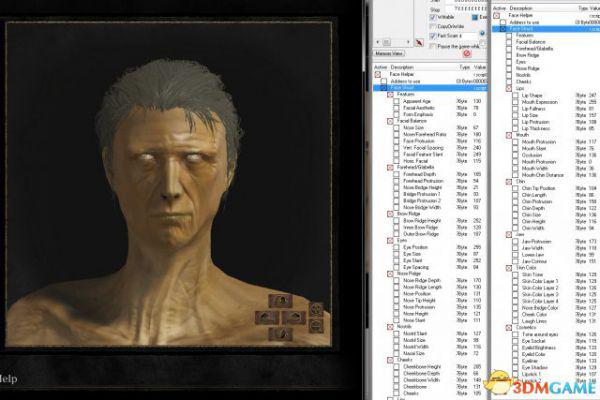Toggle the CopyOnWrite checkbox
600x400 pixels.
tap(433, 26)
